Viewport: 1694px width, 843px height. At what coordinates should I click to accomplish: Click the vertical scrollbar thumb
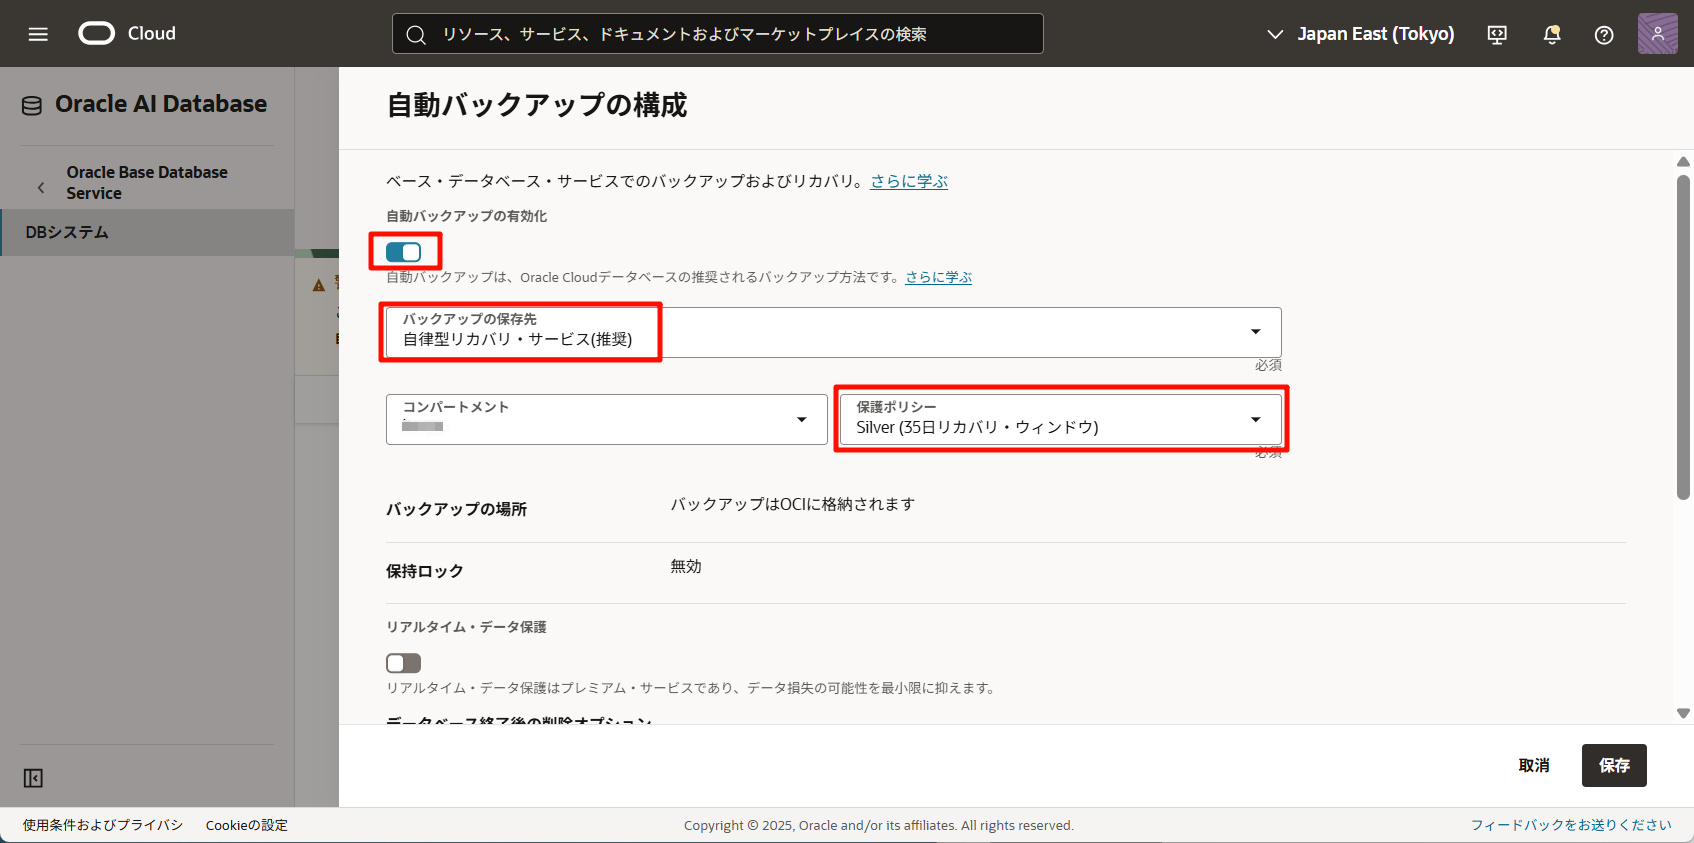coord(1683,337)
